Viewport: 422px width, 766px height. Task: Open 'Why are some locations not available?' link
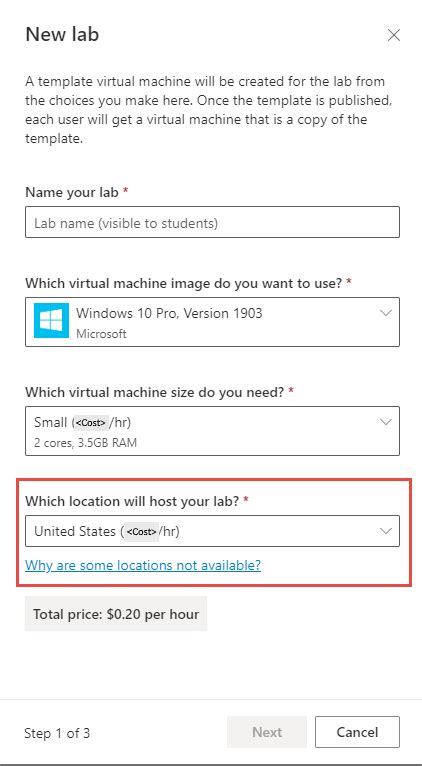point(143,565)
